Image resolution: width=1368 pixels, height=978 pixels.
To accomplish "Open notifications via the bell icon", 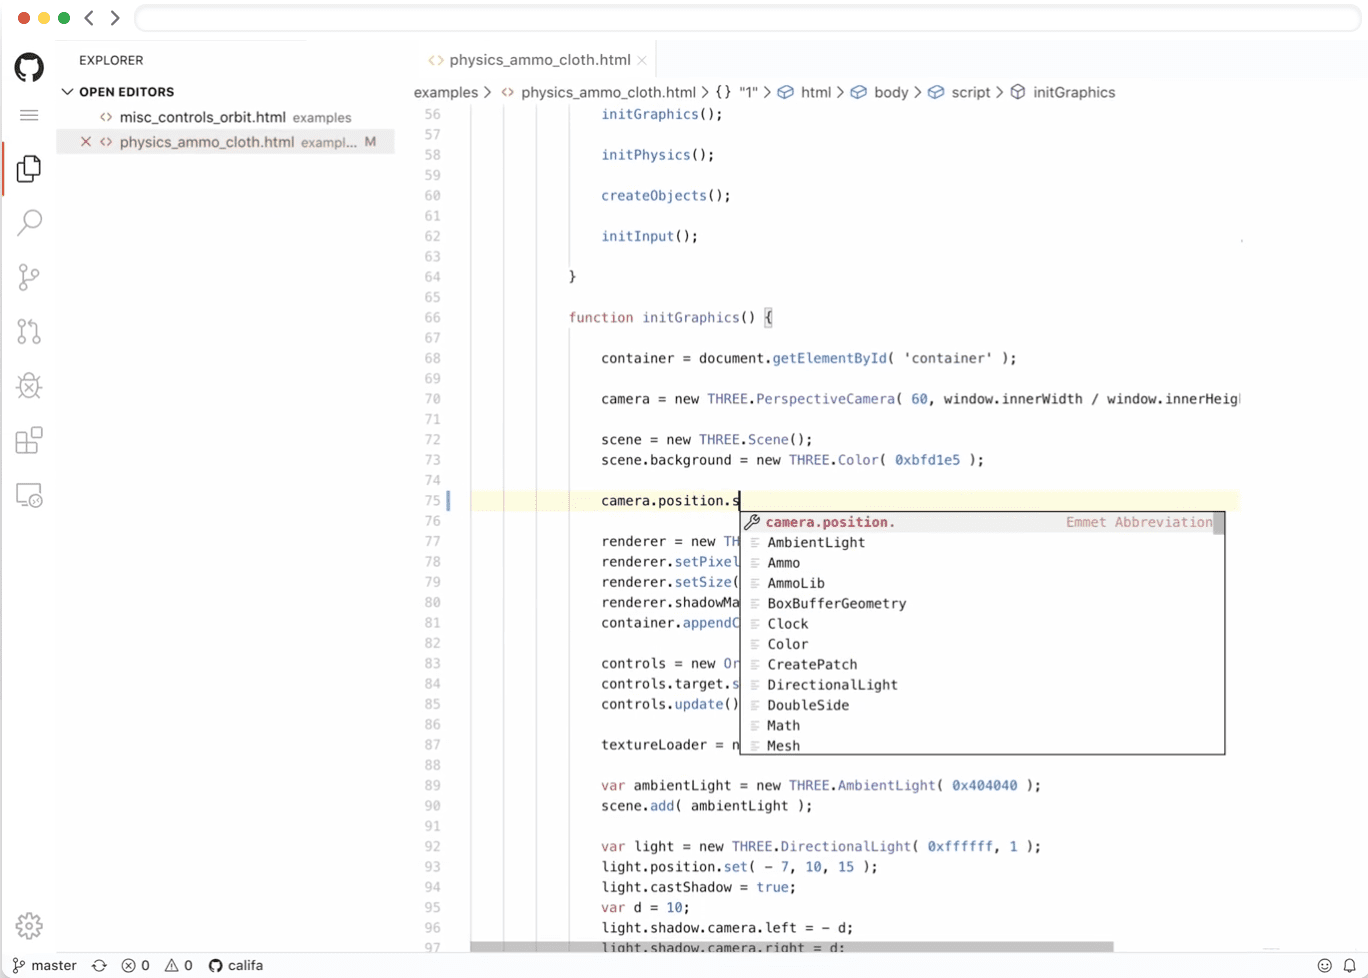I will pos(1349,965).
